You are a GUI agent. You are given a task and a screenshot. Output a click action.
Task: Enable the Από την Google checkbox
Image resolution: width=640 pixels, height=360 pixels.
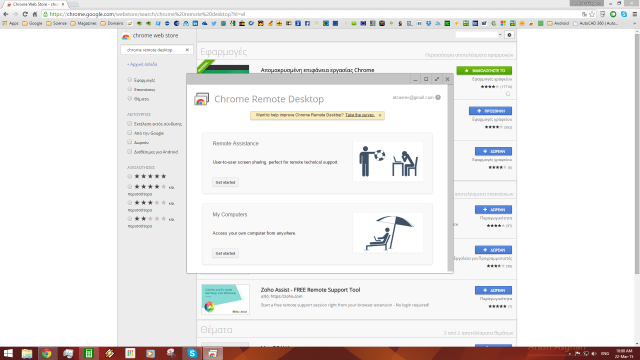click(x=130, y=133)
